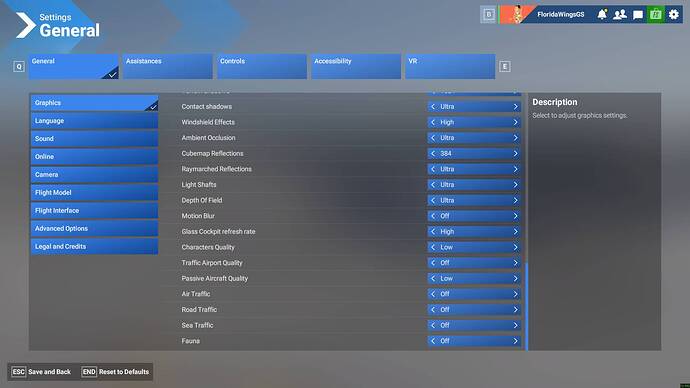The width and height of the screenshot is (690, 388).
Task: Select the General tab
Action: pos(74,66)
